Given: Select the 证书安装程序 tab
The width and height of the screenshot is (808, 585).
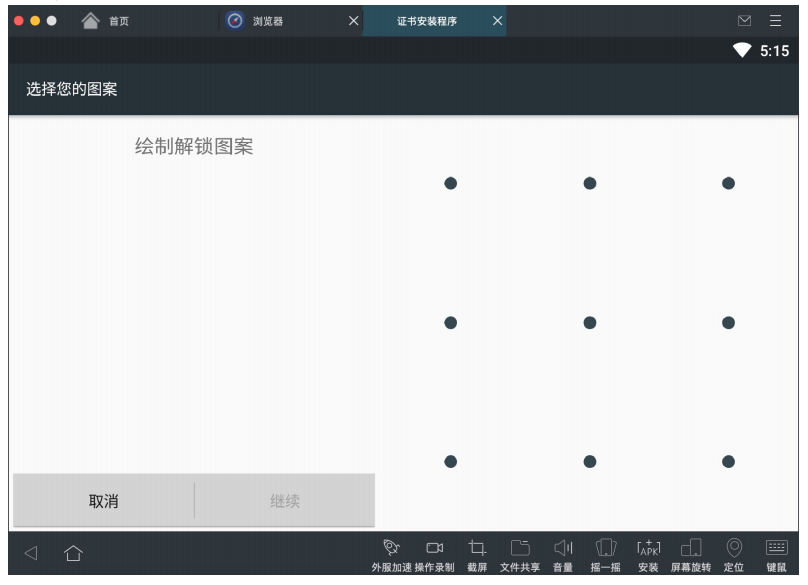Looking at the screenshot, I should point(427,21).
